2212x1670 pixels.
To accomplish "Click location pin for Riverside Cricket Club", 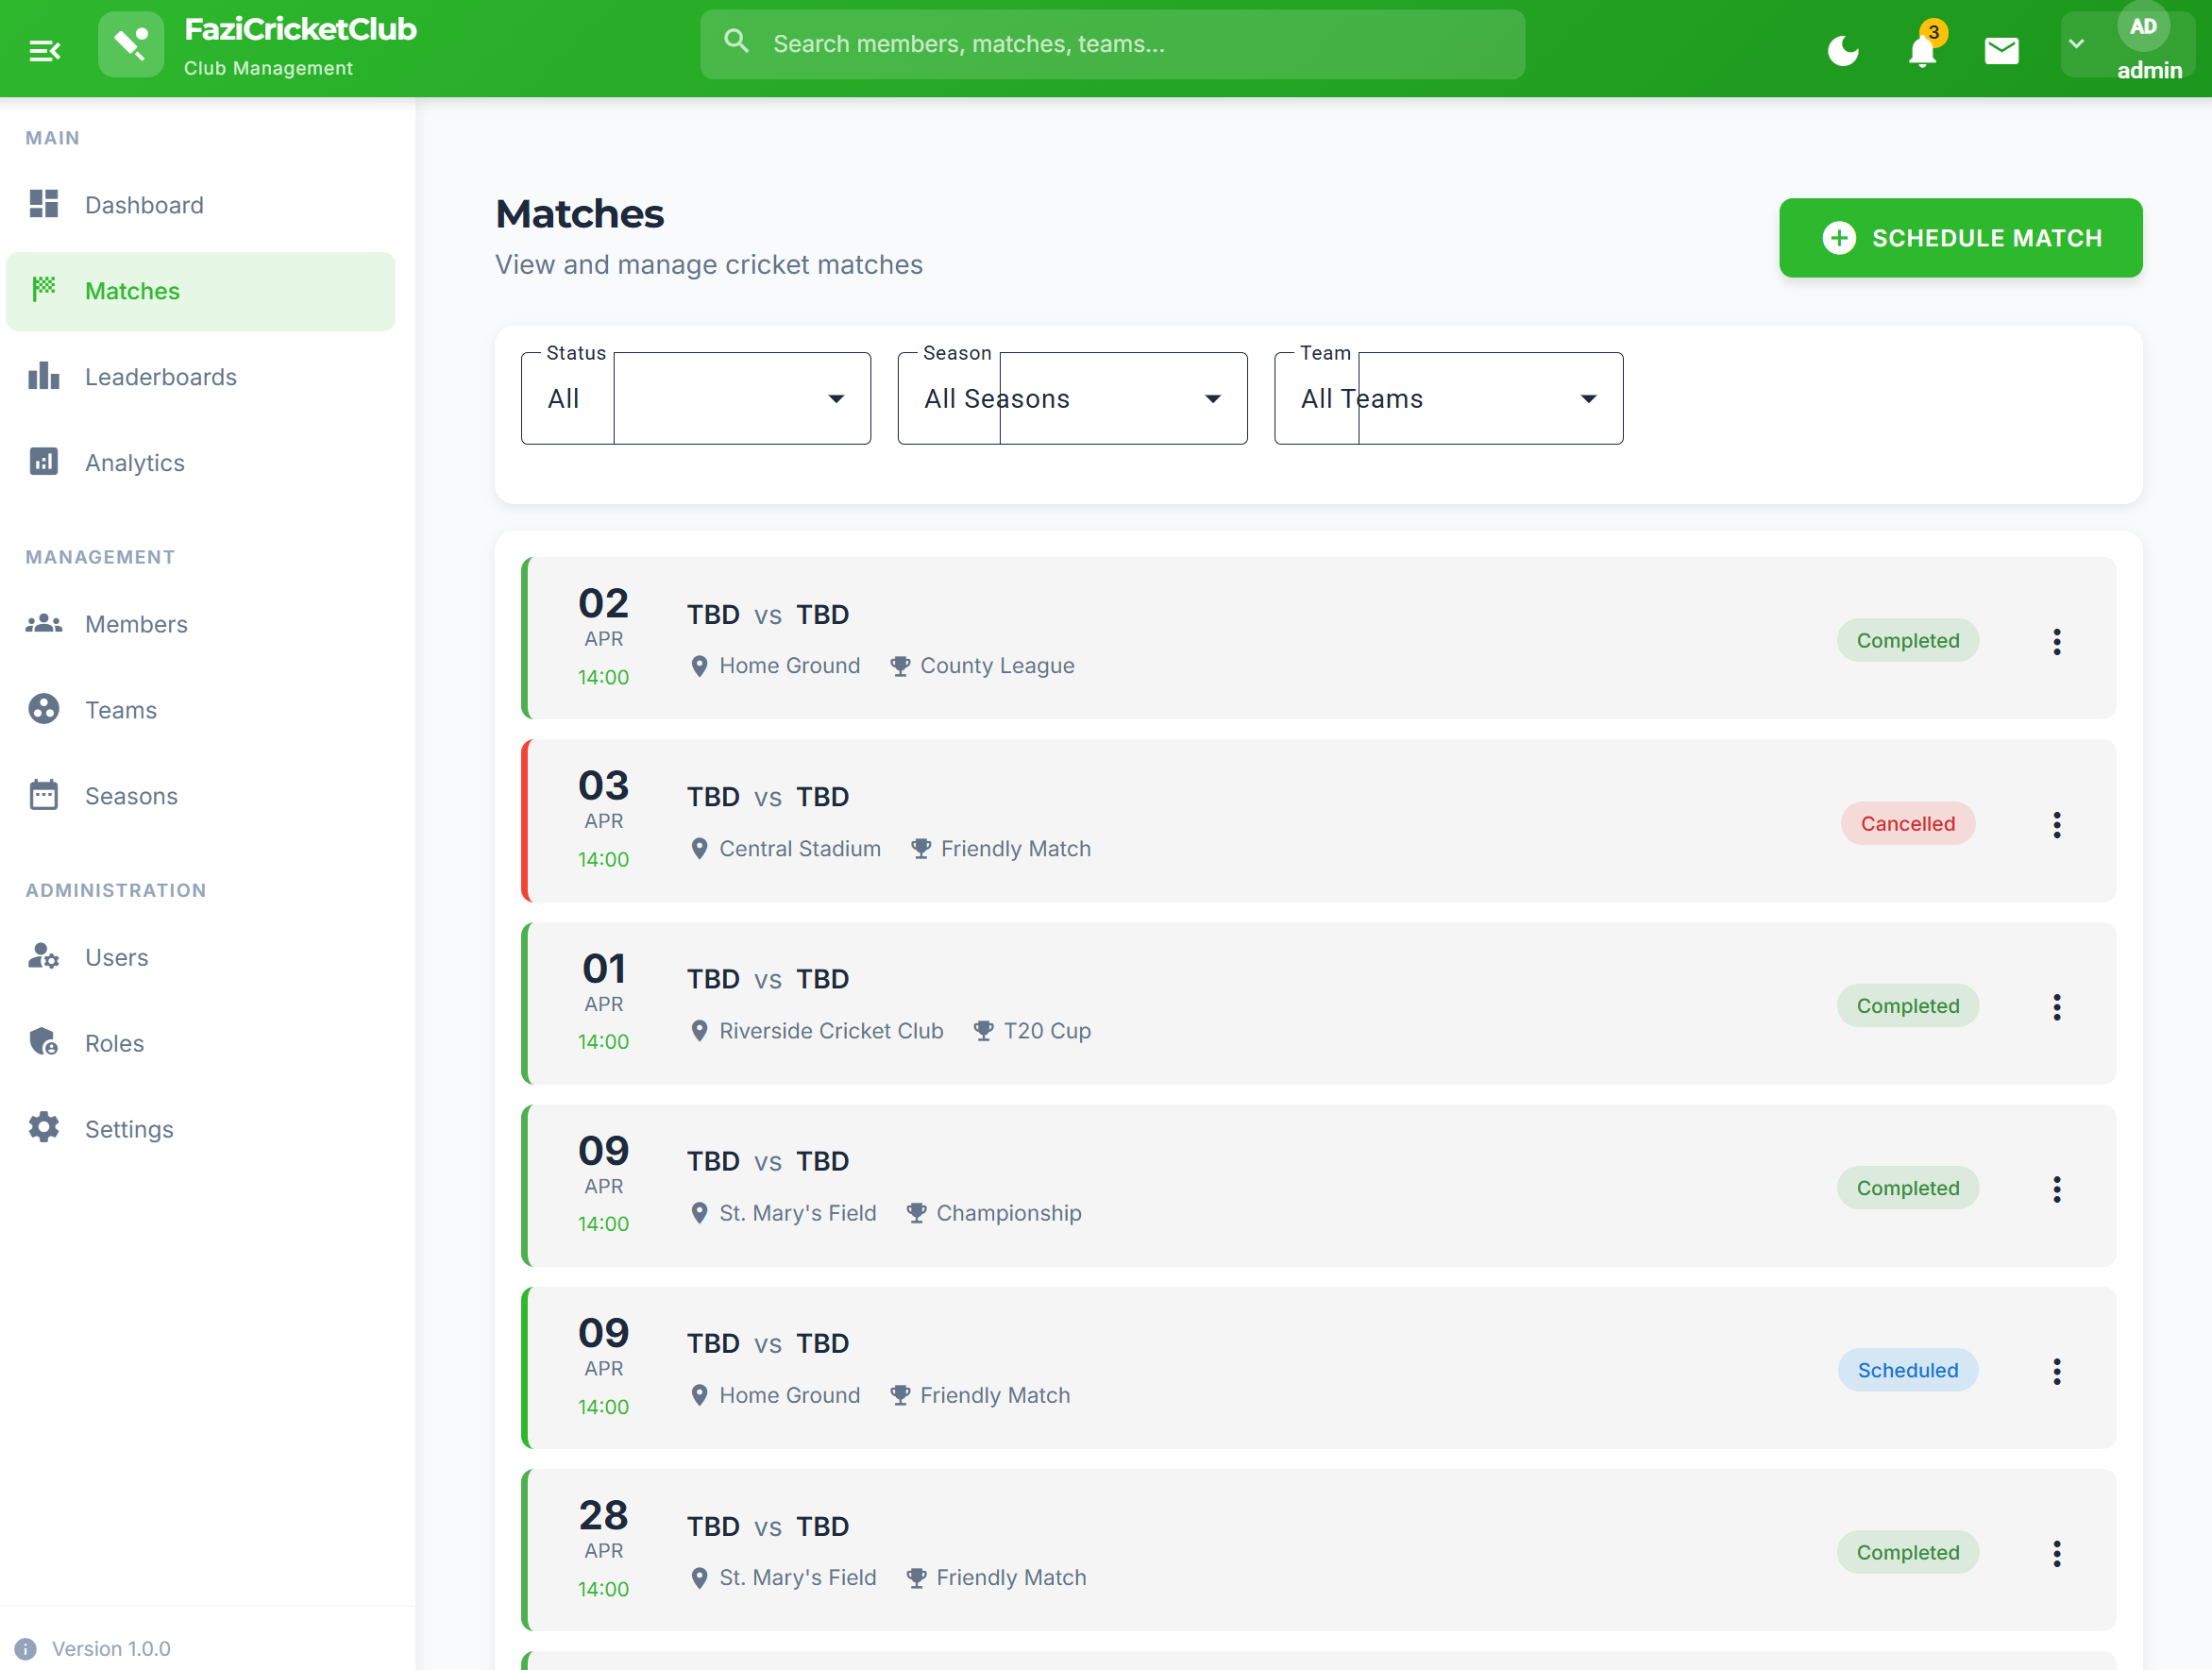I will 699,1031.
